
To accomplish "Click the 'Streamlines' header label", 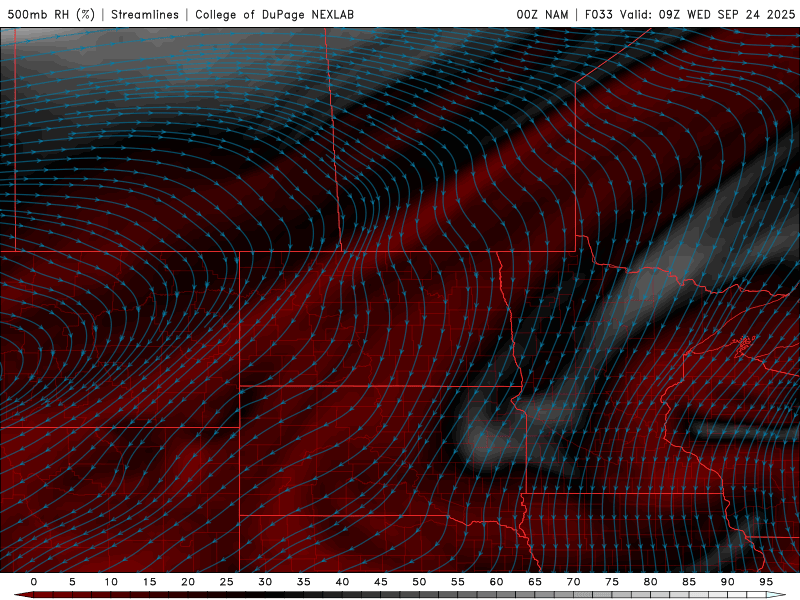I will (x=145, y=15).
